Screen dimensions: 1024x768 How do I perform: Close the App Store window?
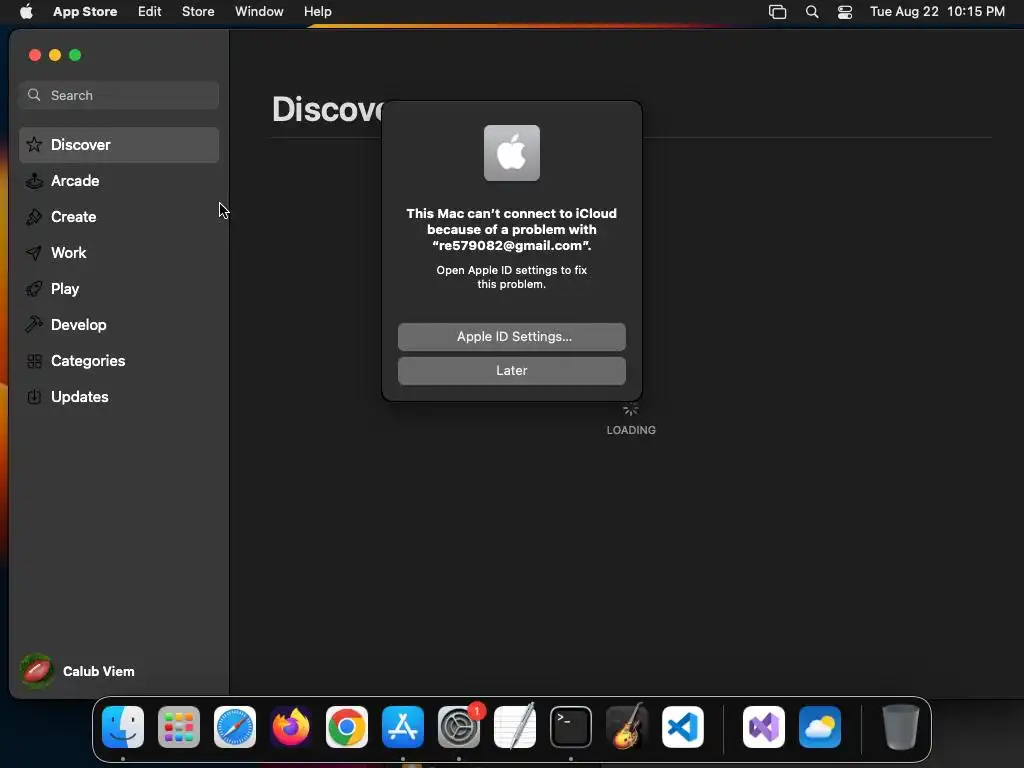click(x=35, y=55)
